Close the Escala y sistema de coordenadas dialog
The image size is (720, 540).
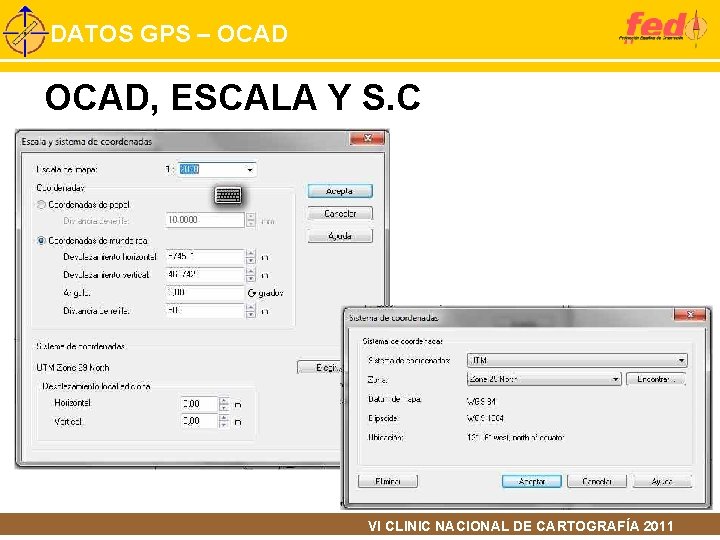[367, 138]
